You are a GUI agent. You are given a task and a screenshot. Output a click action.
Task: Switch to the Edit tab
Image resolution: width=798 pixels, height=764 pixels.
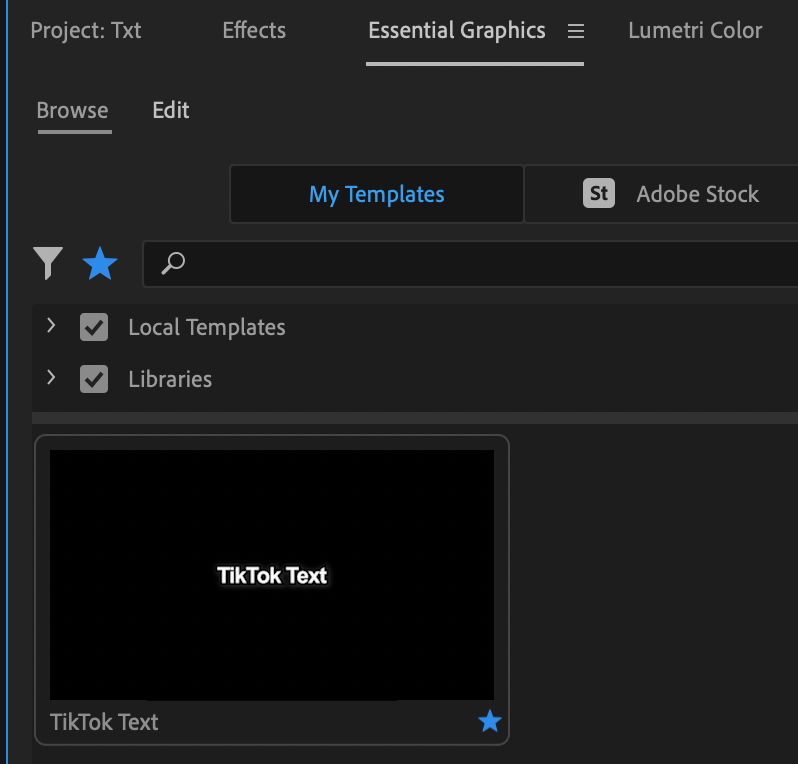[x=171, y=110]
